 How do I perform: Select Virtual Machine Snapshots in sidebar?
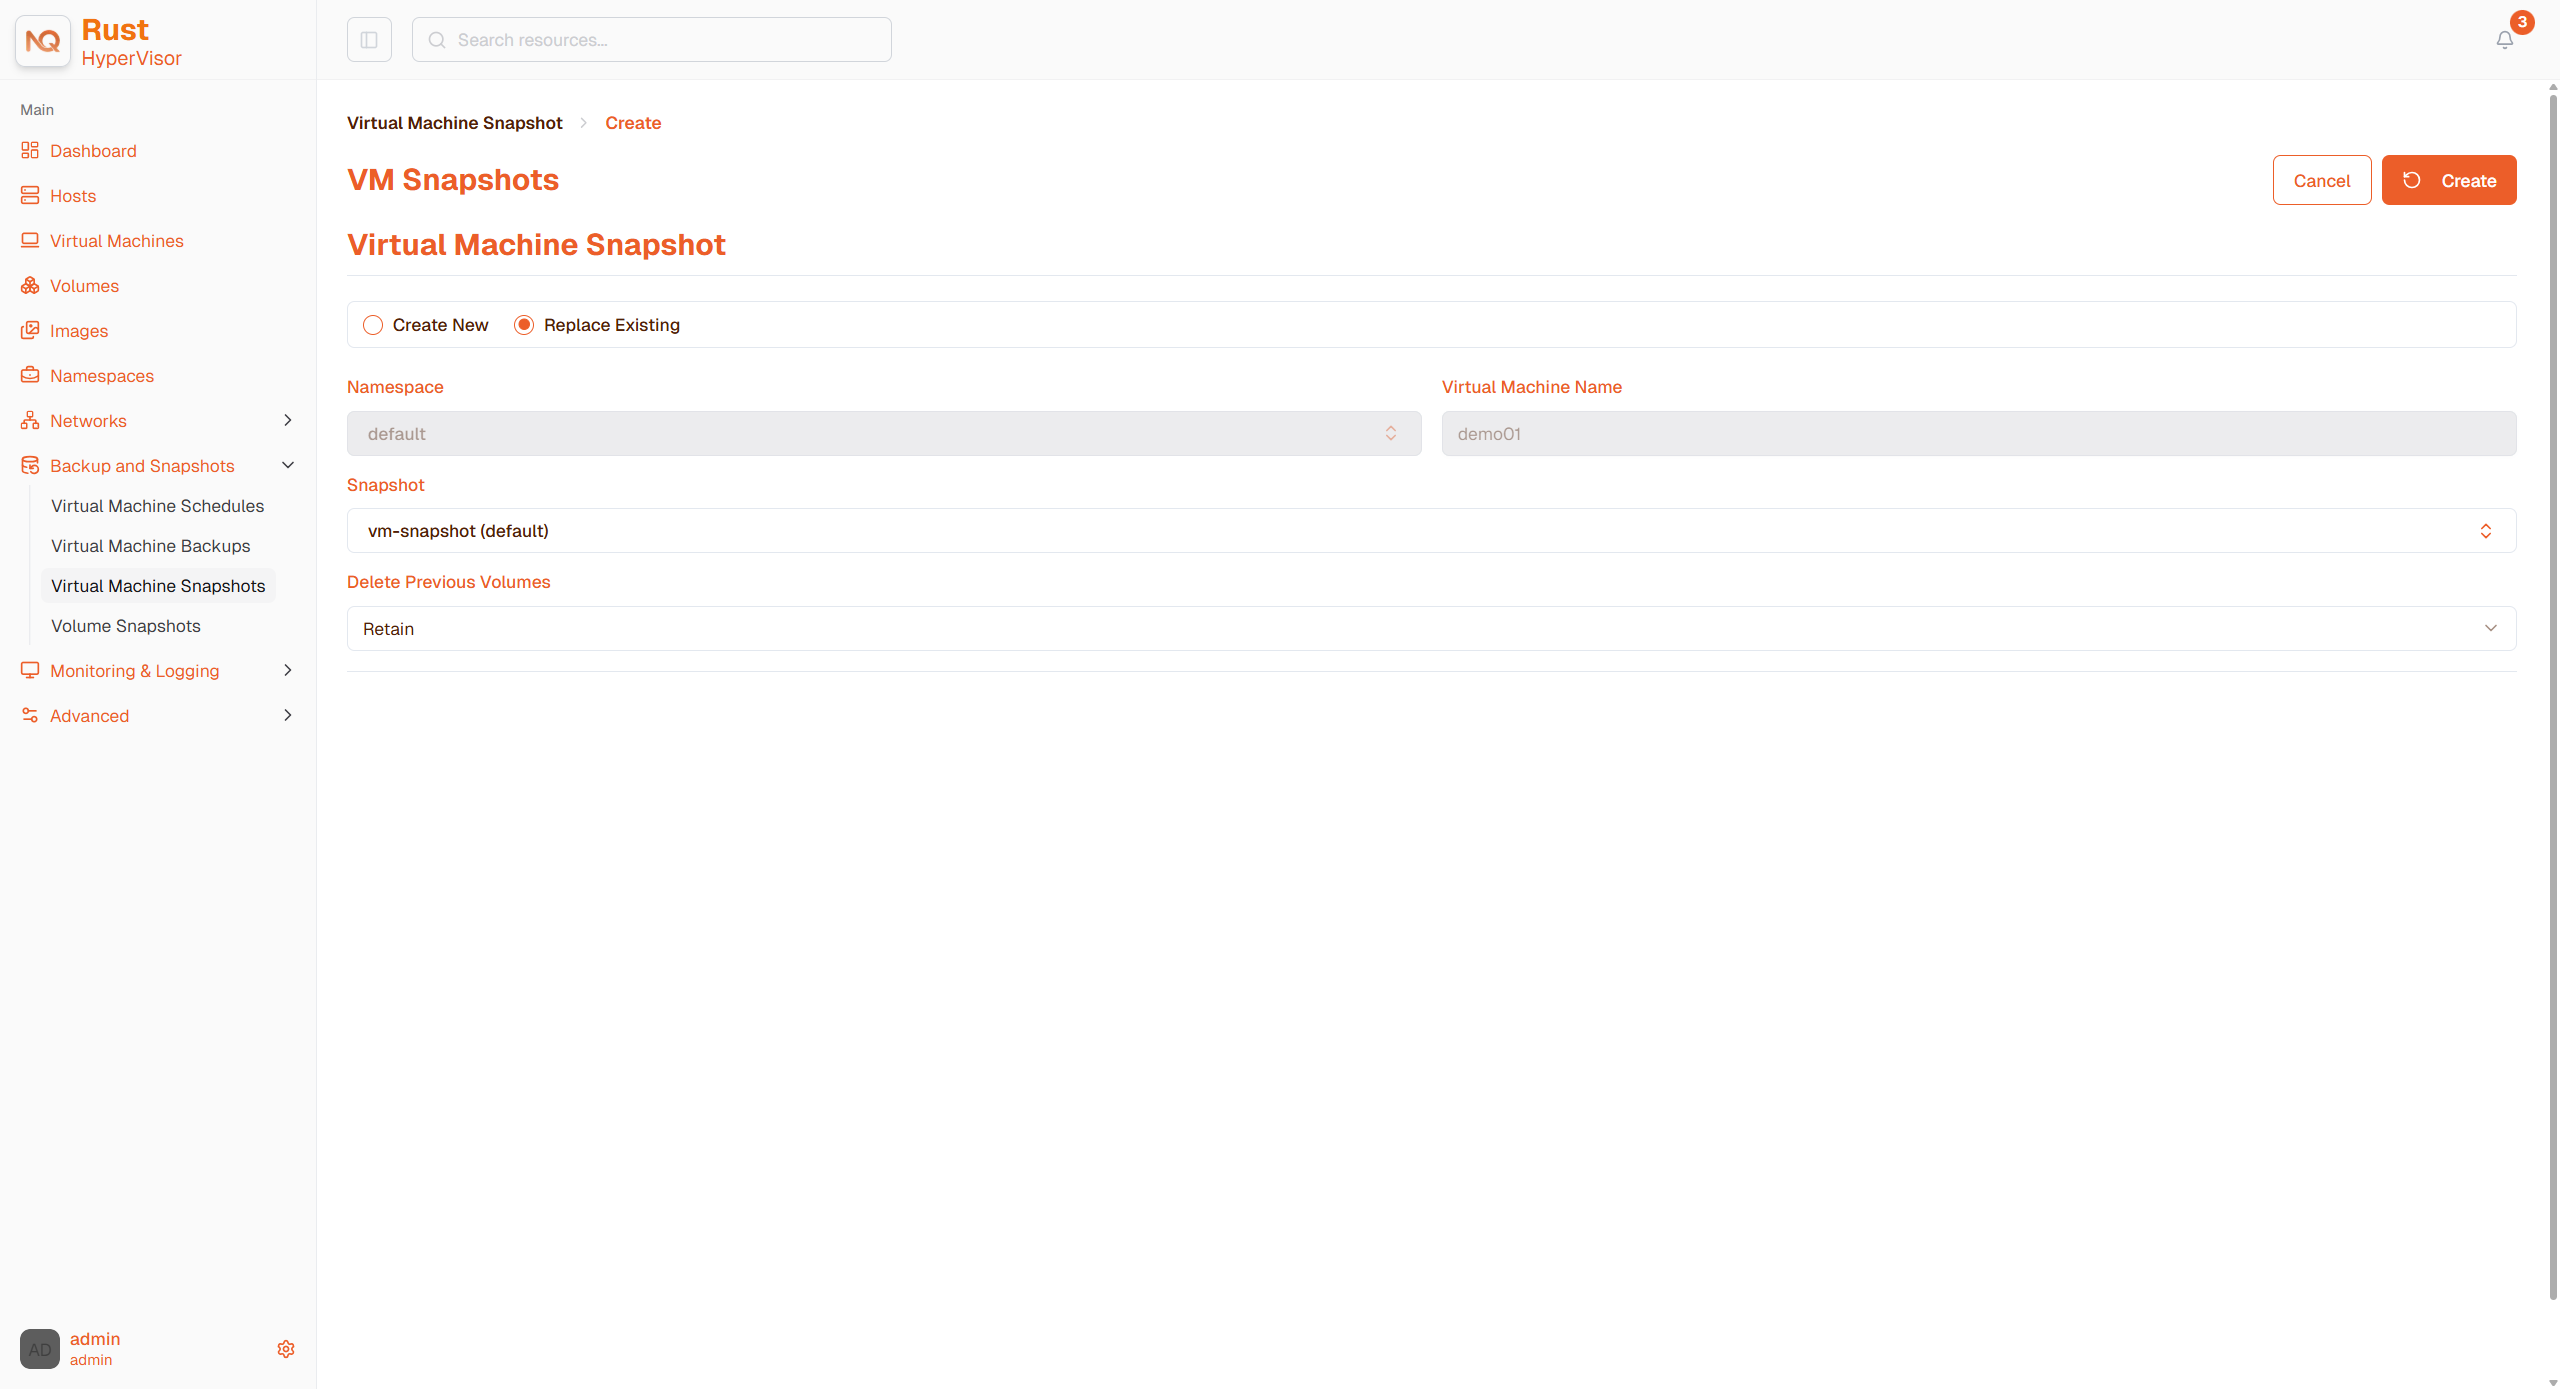click(158, 586)
